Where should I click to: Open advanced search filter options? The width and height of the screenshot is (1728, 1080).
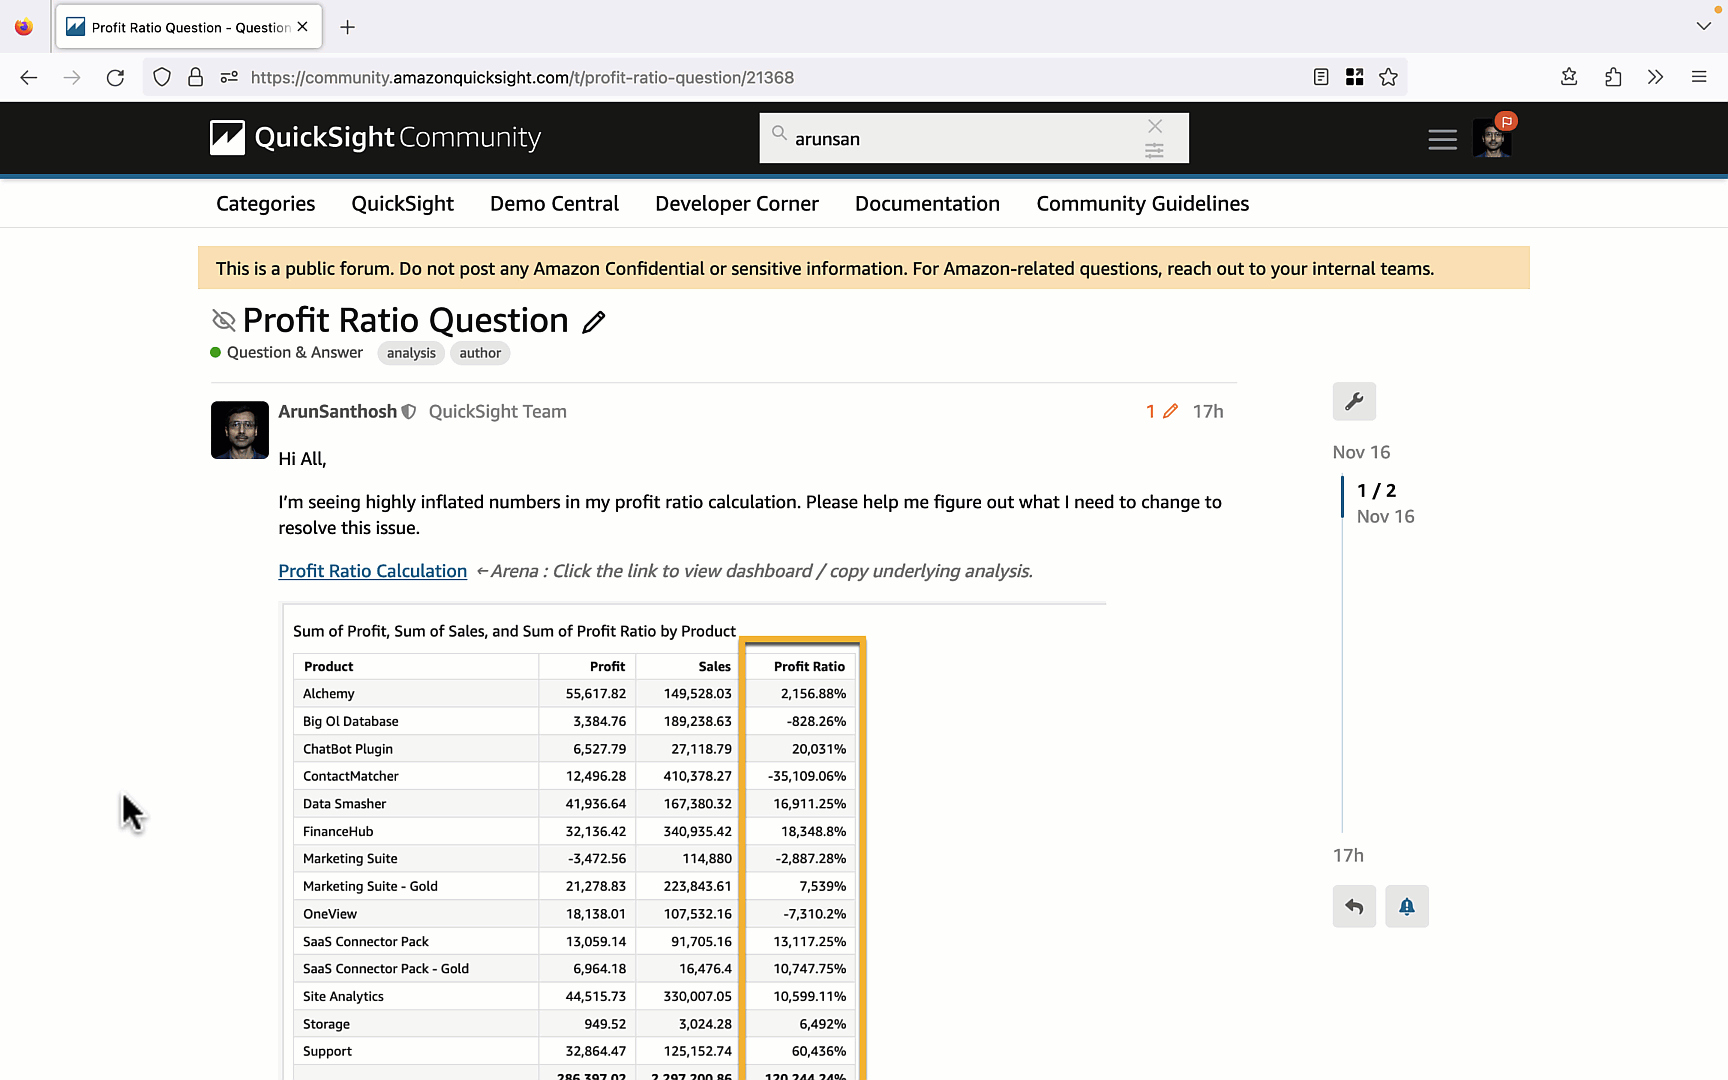1154,150
